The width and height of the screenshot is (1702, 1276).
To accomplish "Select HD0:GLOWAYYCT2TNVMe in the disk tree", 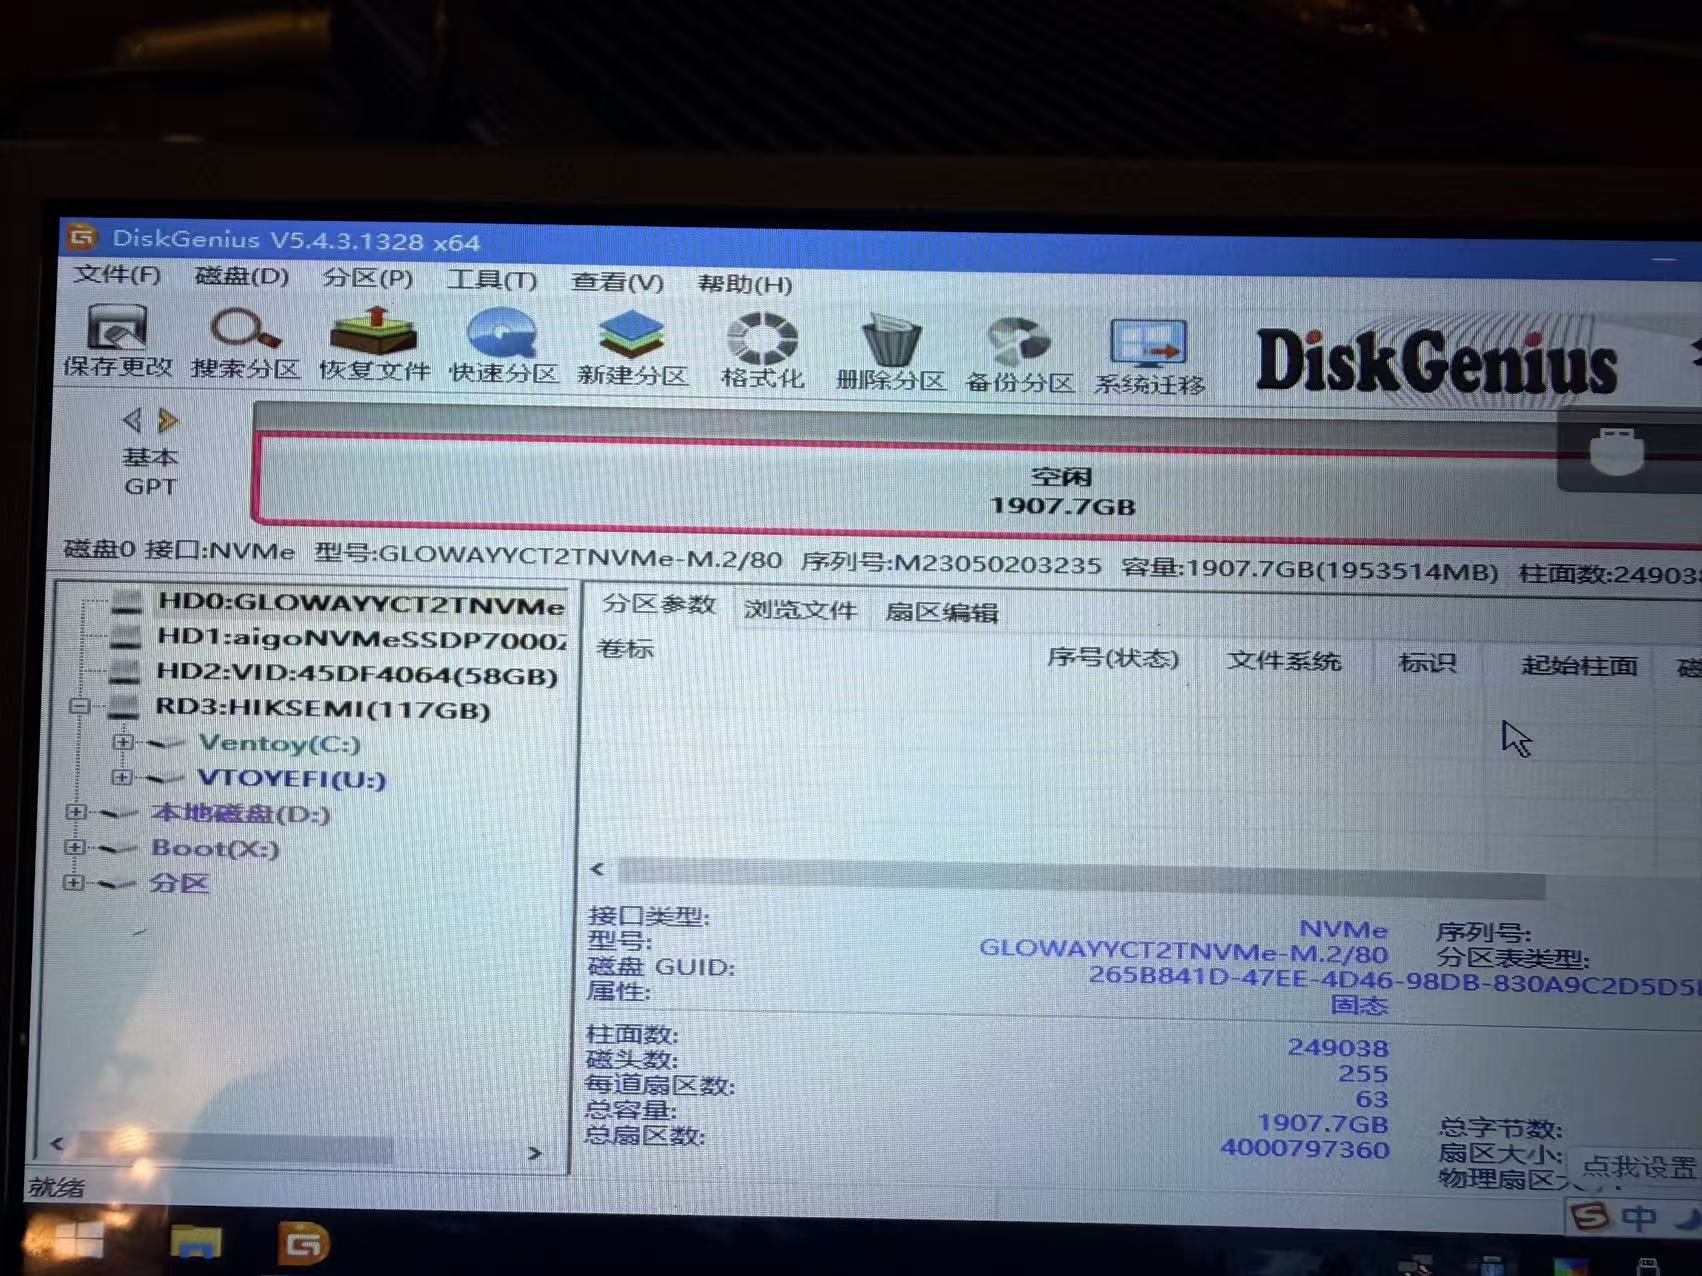I will tap(361, 603).
